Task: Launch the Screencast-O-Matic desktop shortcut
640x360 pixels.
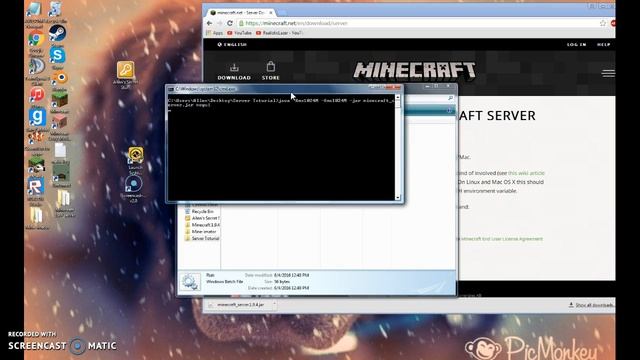Action: pos(133,184)
